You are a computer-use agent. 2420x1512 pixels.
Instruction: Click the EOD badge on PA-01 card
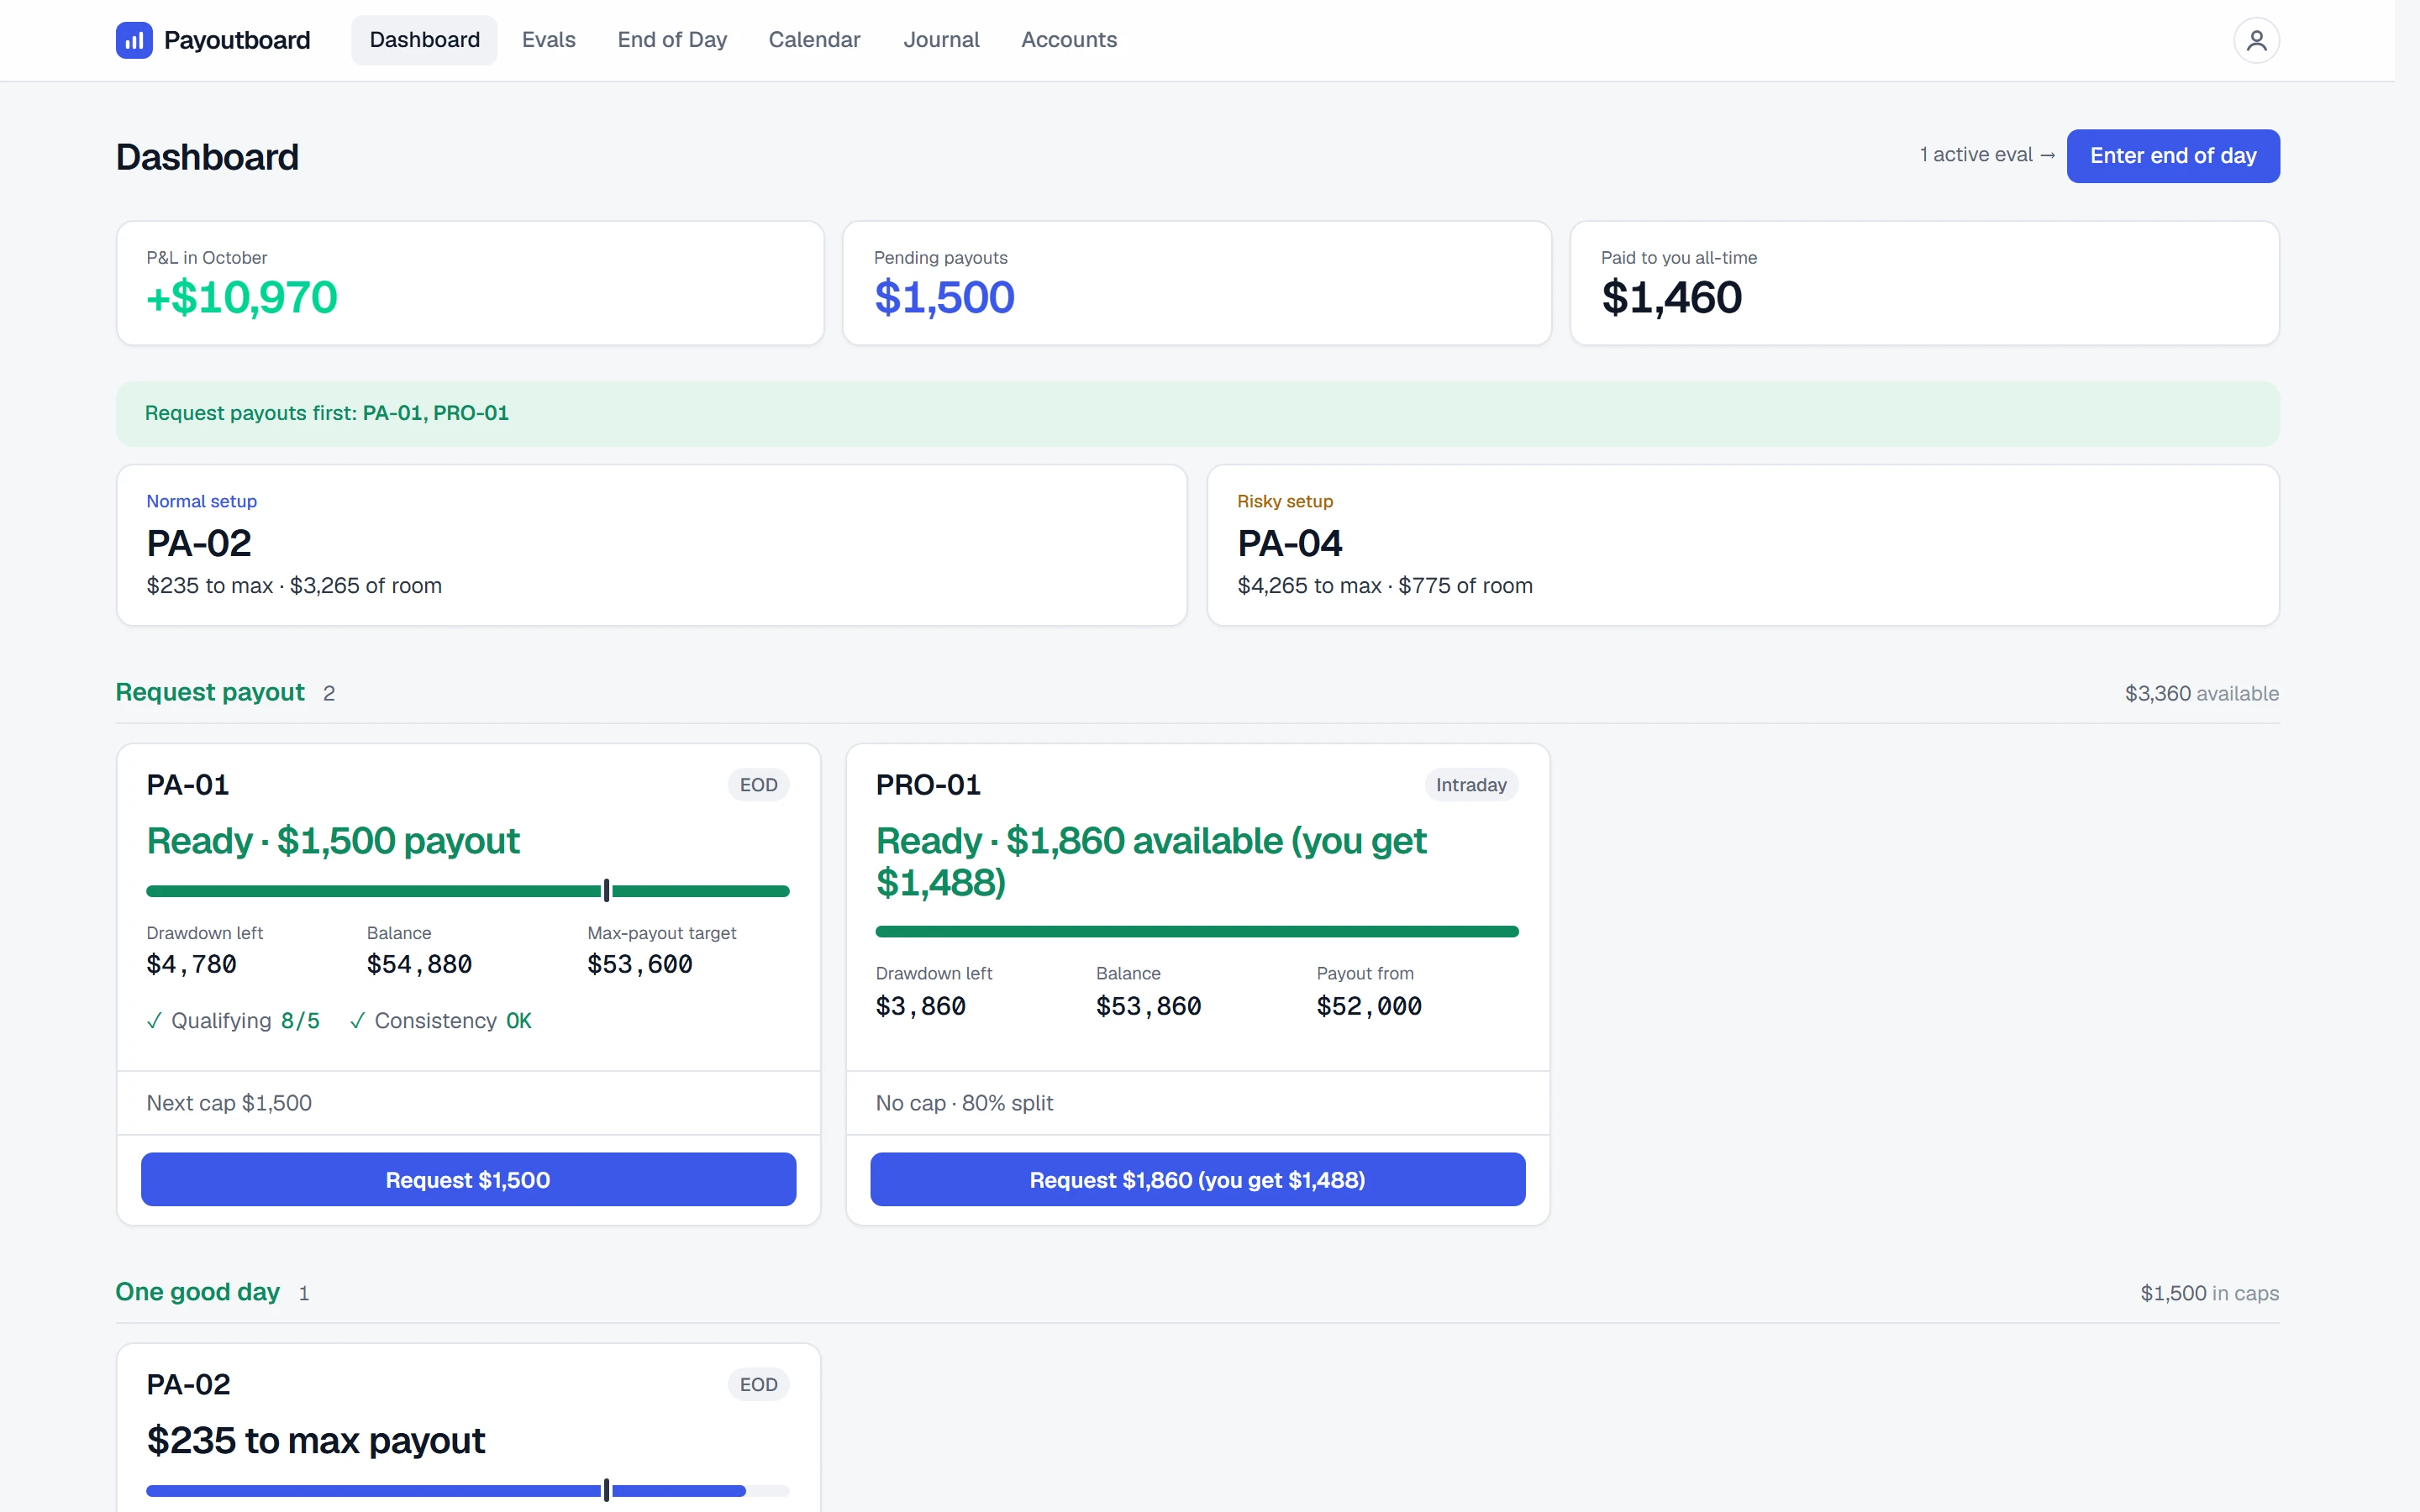(758, 785)
